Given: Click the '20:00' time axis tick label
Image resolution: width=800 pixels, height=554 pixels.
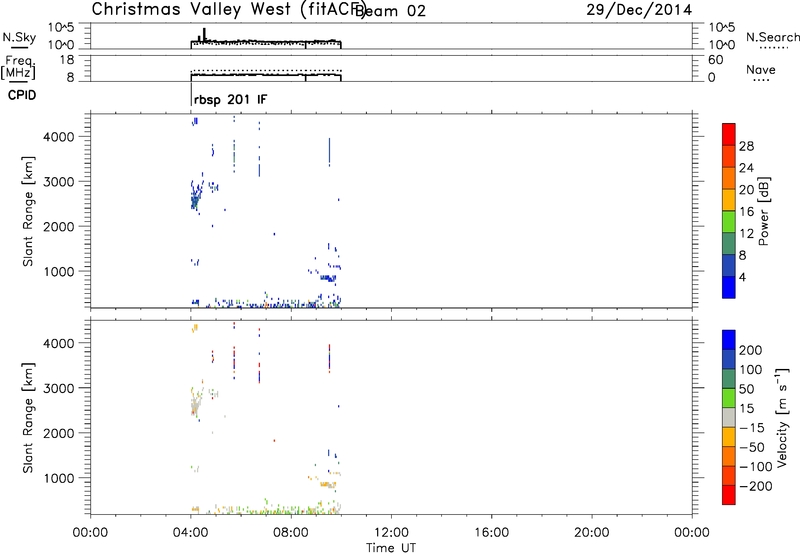Looking at the screenshot, I should 592,533.
